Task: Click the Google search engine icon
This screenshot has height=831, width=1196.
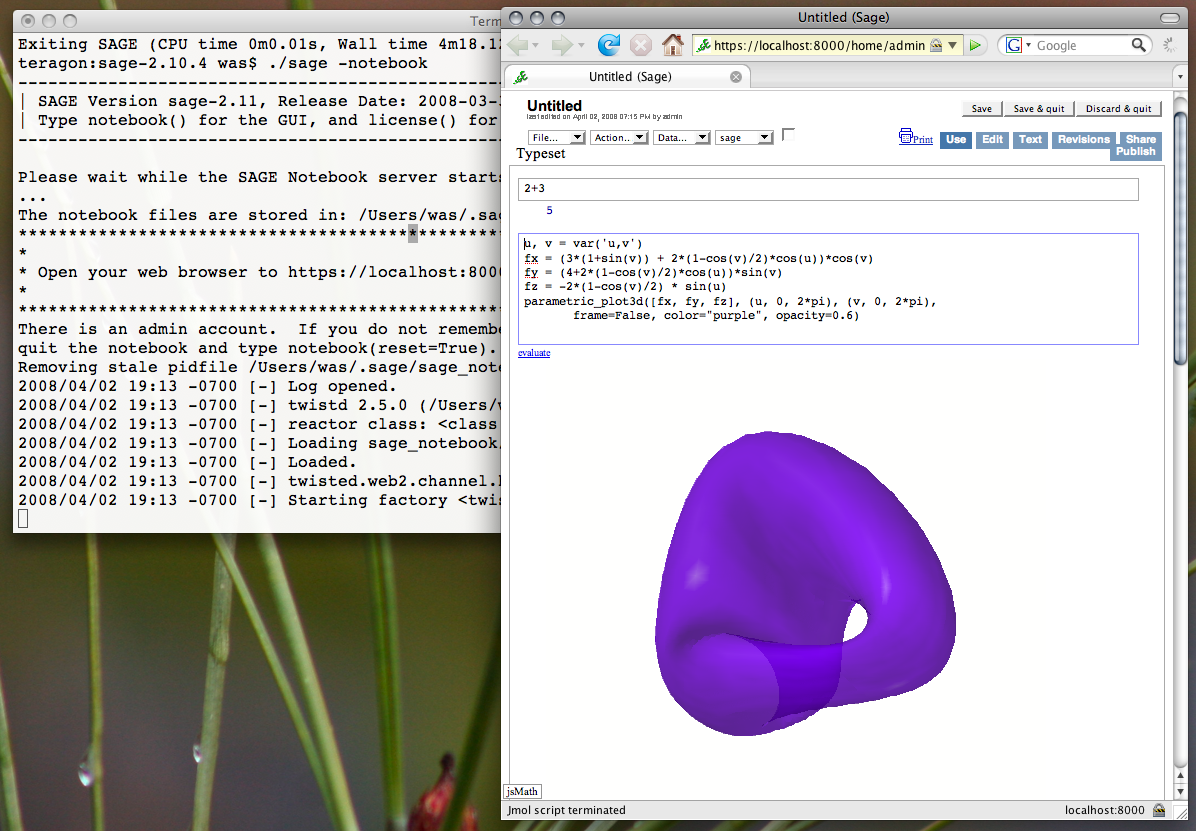Action: (1014, 46)
